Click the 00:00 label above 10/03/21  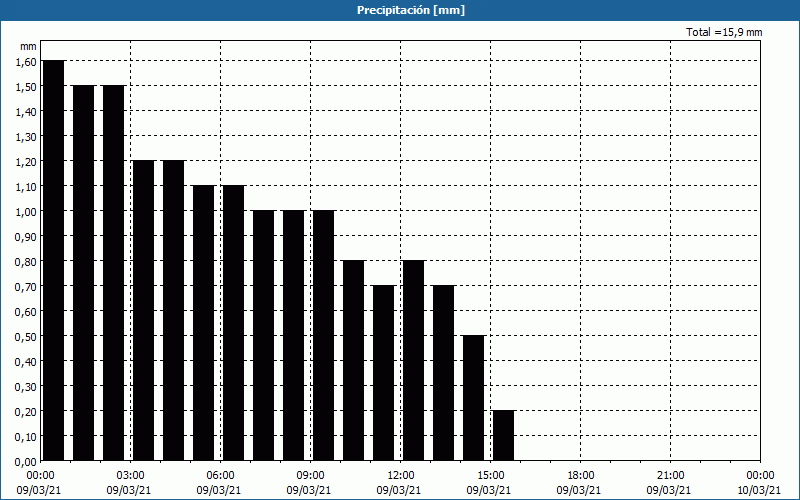coord(760,476)
